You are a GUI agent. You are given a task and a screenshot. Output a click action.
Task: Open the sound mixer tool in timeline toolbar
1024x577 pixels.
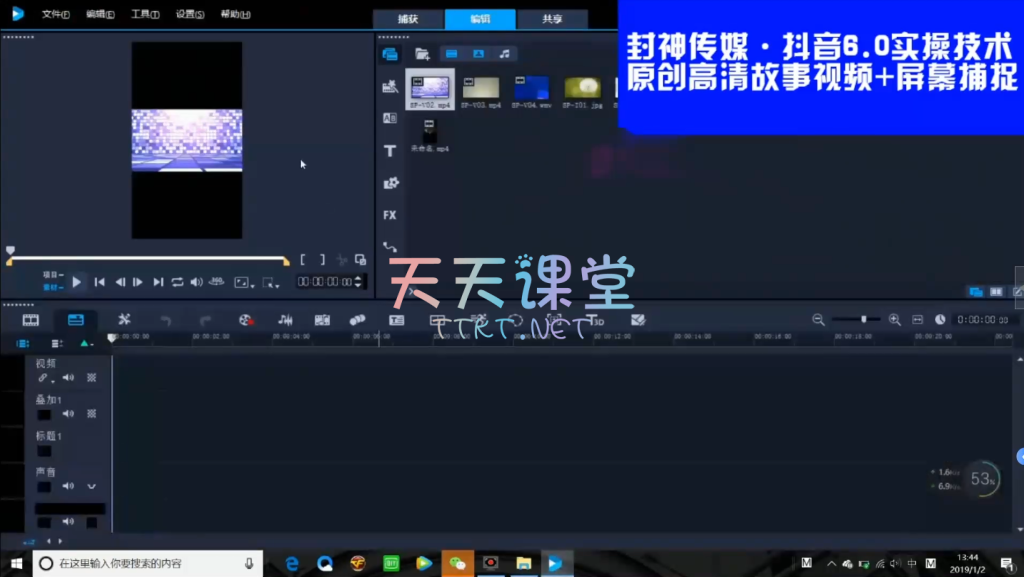[285, 320]
